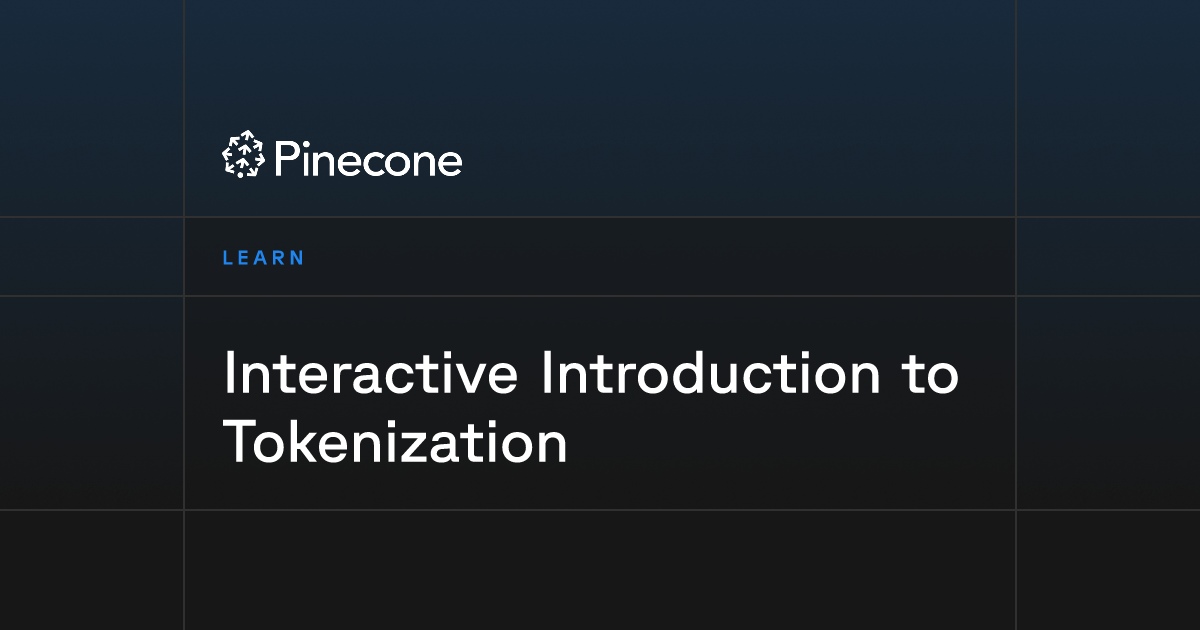This screenshot has height=630, width=1200.
Task: Click the empty panel beneath the Tokenization title
Action: click(x=600, y=570)
